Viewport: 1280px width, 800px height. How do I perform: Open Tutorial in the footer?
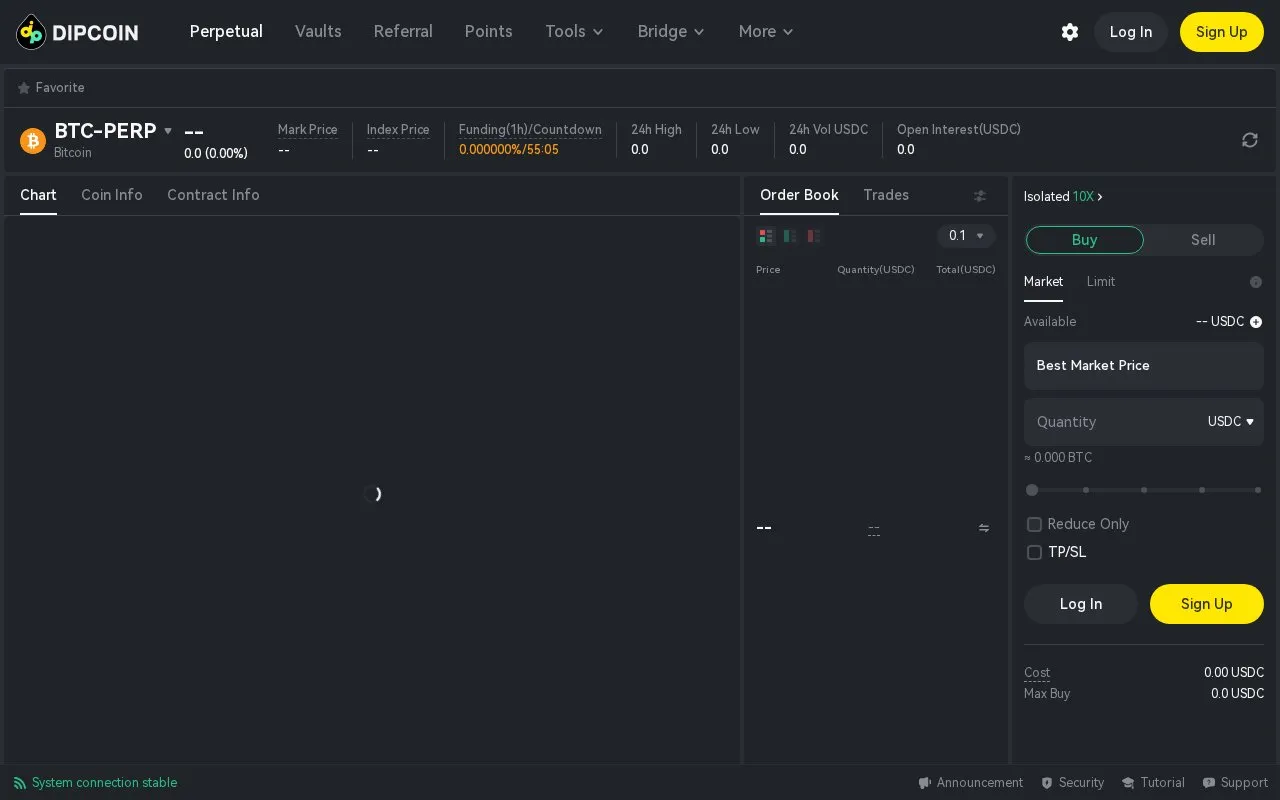(x=1153, y=783)
